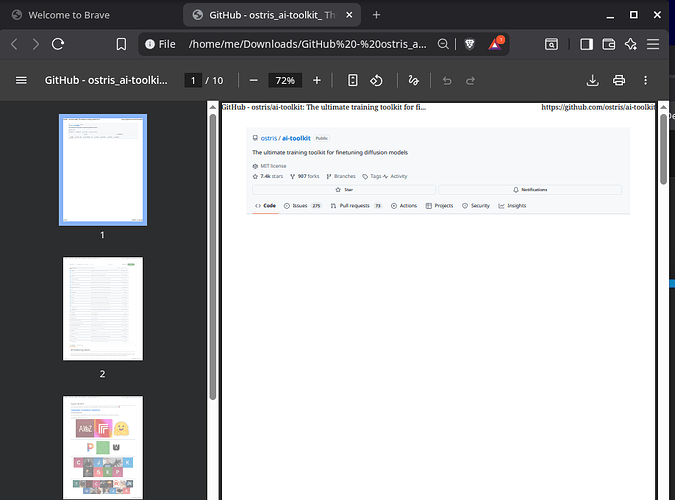This screenshot has height=500, width=675.
Task: Rotate the PDF counterclockwise
Action: 376,81
